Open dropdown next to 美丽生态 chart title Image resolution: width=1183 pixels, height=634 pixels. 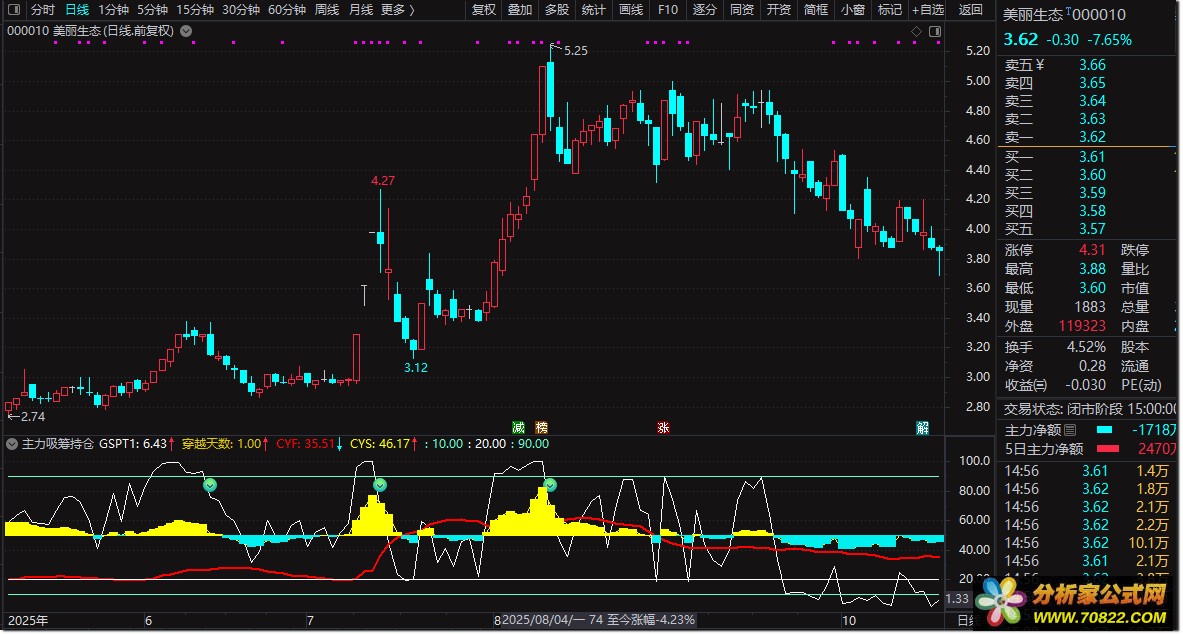click(186, 31)
